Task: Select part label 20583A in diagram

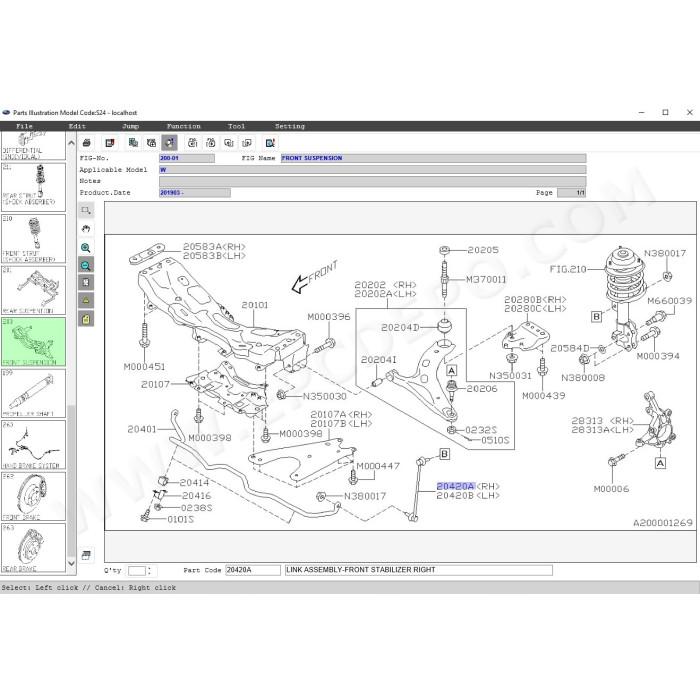Action: (x=203, y=246)
